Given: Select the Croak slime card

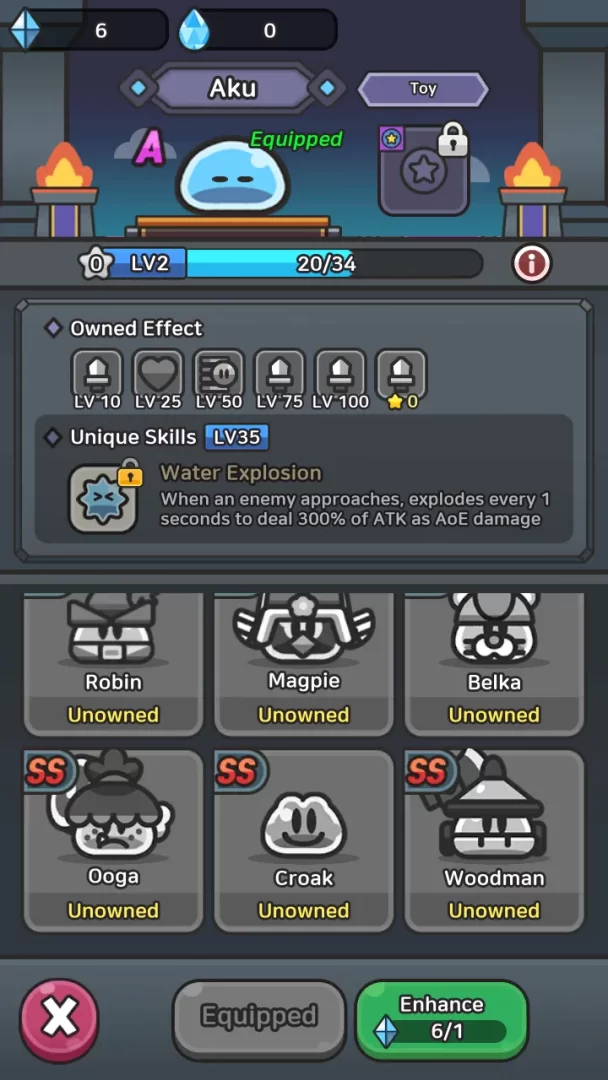Looking at the screenshot, I should [x=304, y=840].
